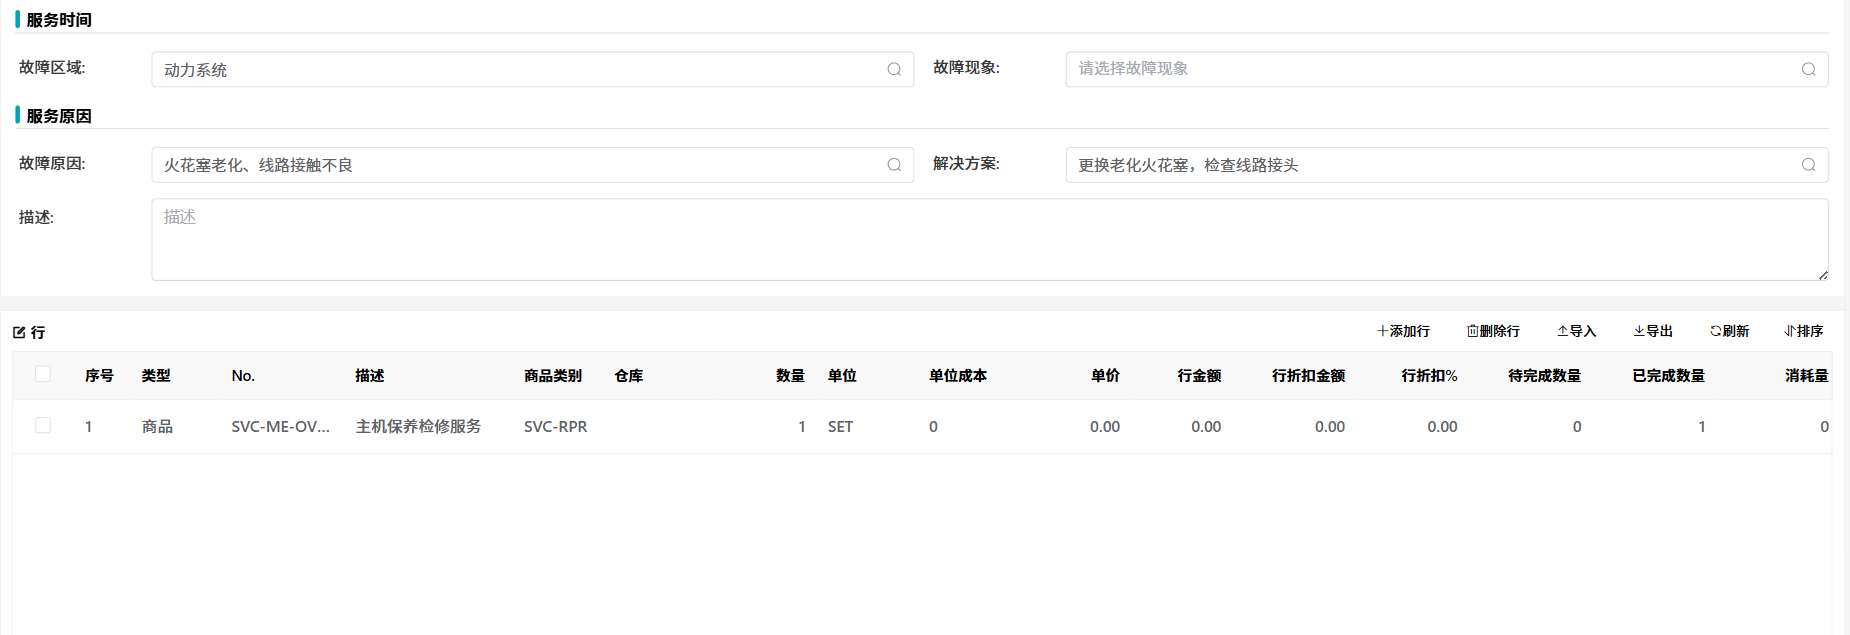
Task: Toggle the select-all checkbox in table header
Action: [x=43, y=374]
